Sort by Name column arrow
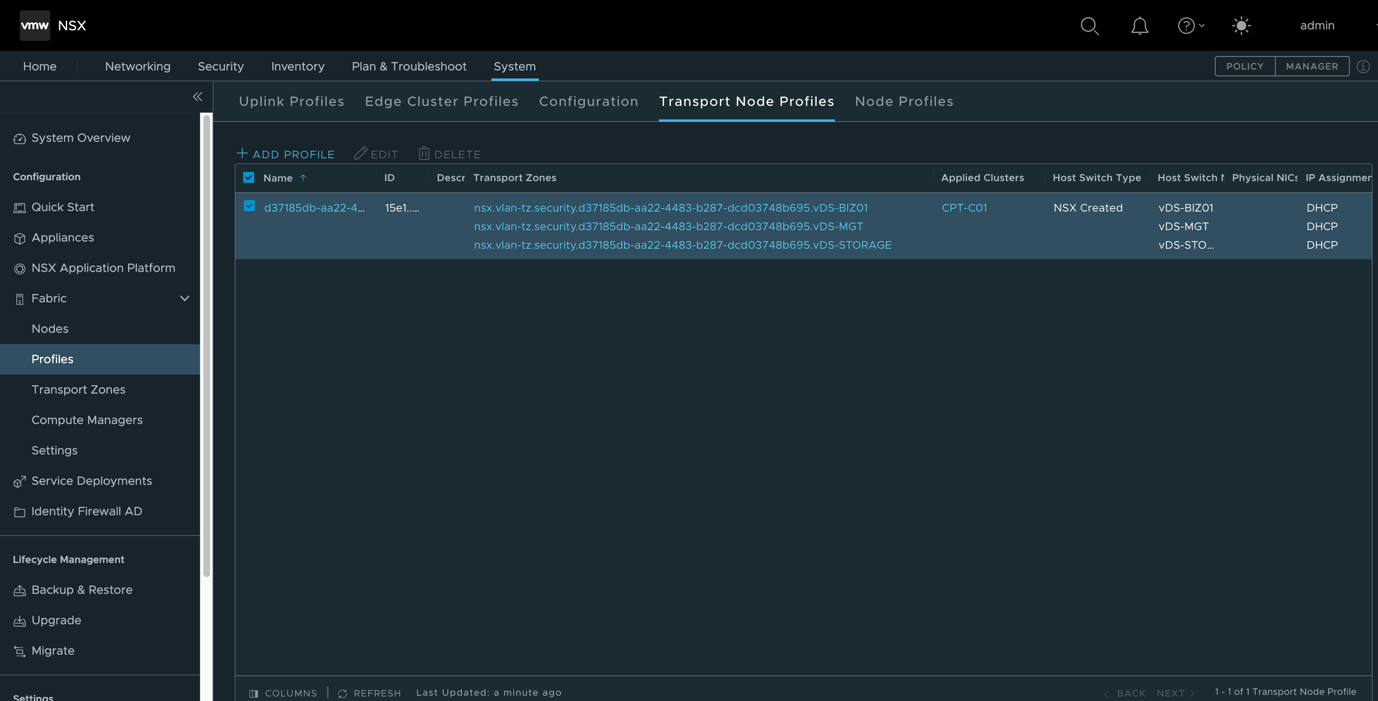 (303, 178)
